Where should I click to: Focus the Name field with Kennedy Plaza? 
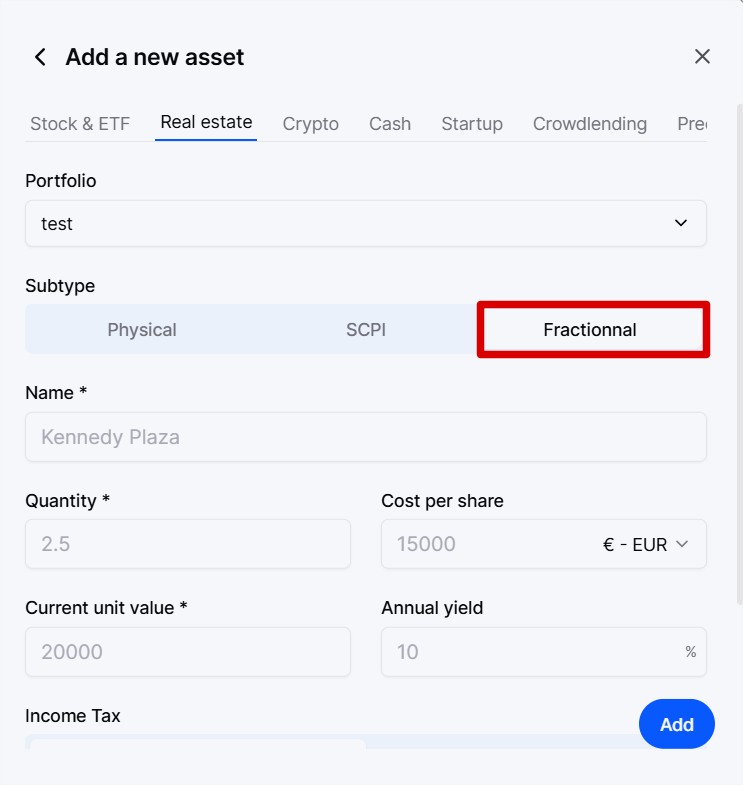coord(365,437)
